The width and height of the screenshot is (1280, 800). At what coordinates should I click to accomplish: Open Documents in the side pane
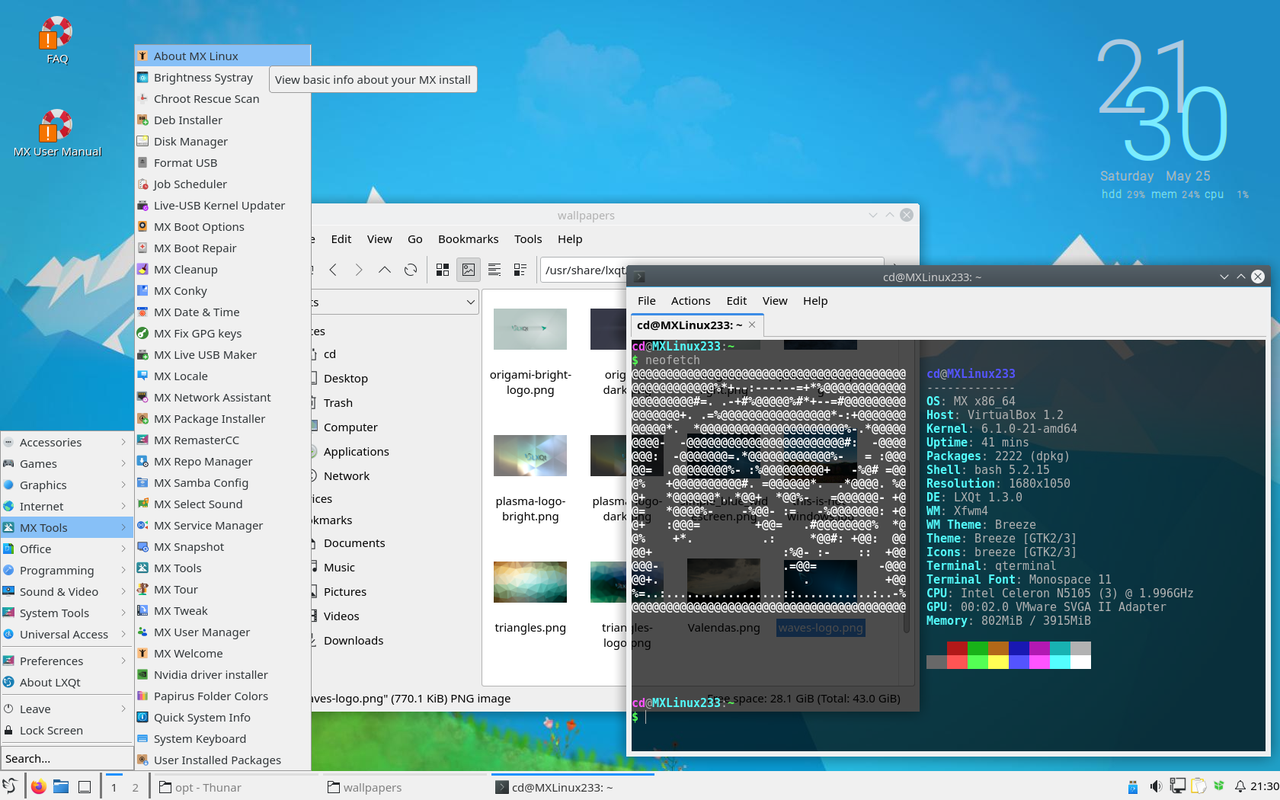coord(354,543)
